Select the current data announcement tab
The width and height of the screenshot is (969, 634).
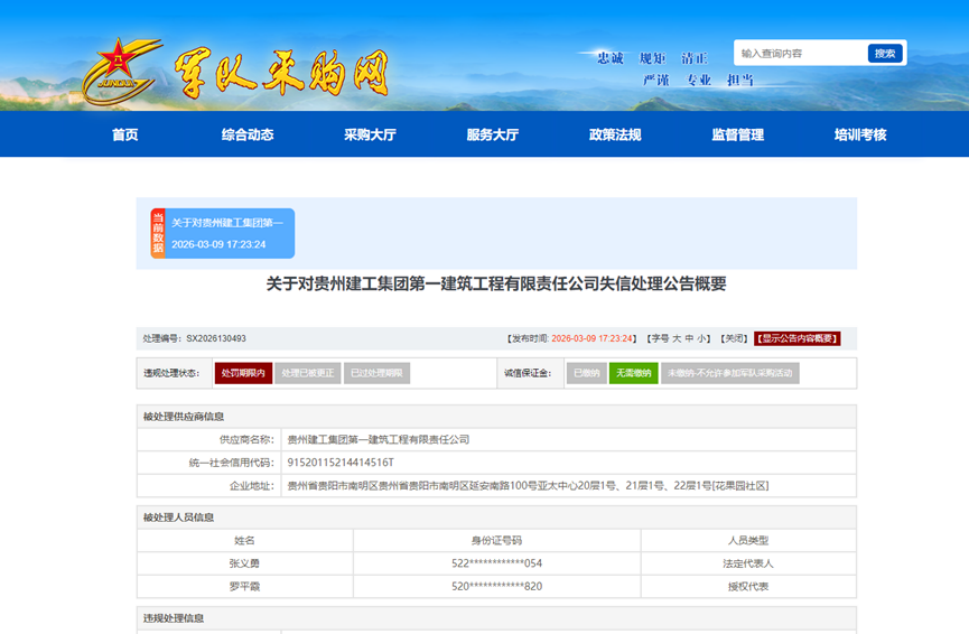(228, 234)
